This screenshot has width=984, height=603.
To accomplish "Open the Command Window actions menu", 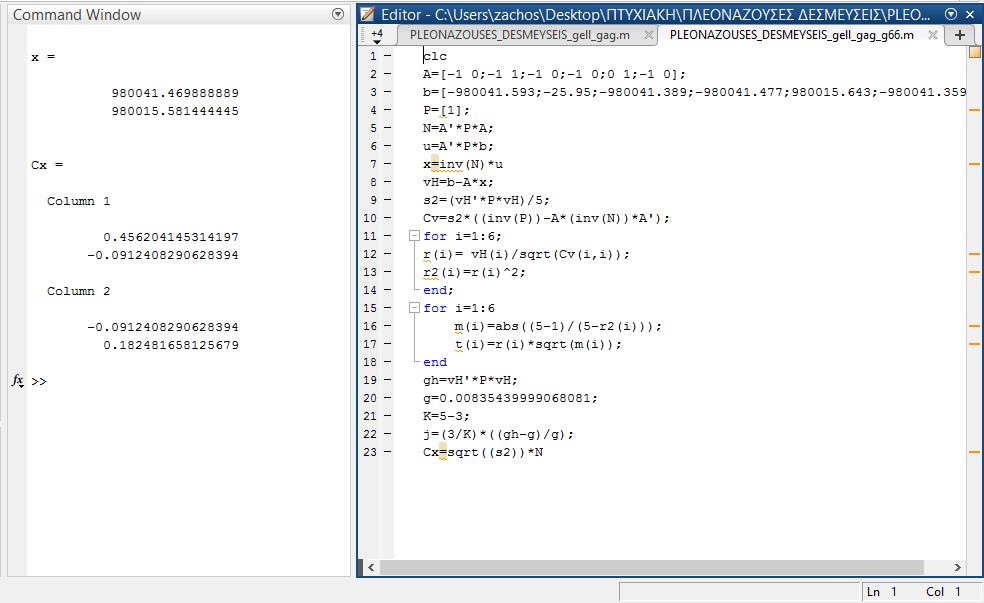I will (x=338, y=14).
